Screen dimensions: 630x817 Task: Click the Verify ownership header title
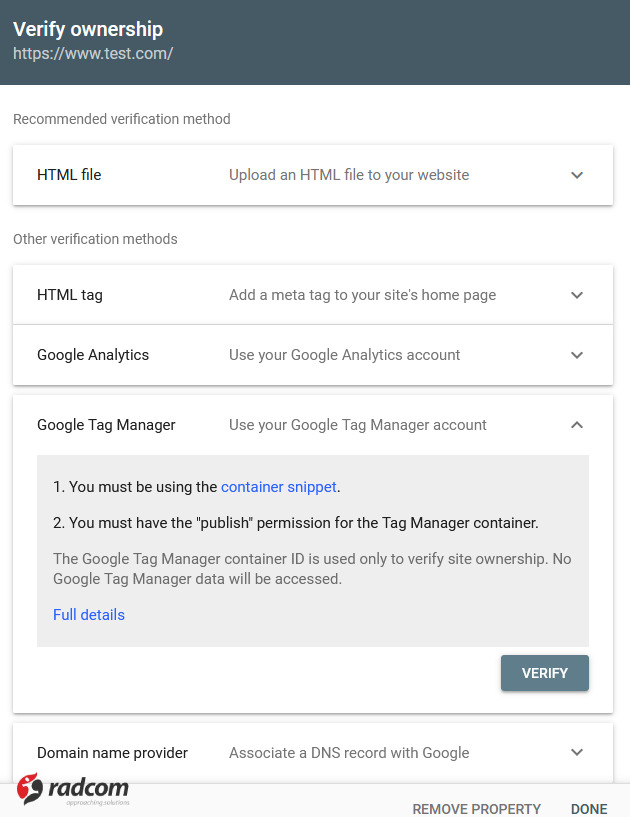(88, 29)
